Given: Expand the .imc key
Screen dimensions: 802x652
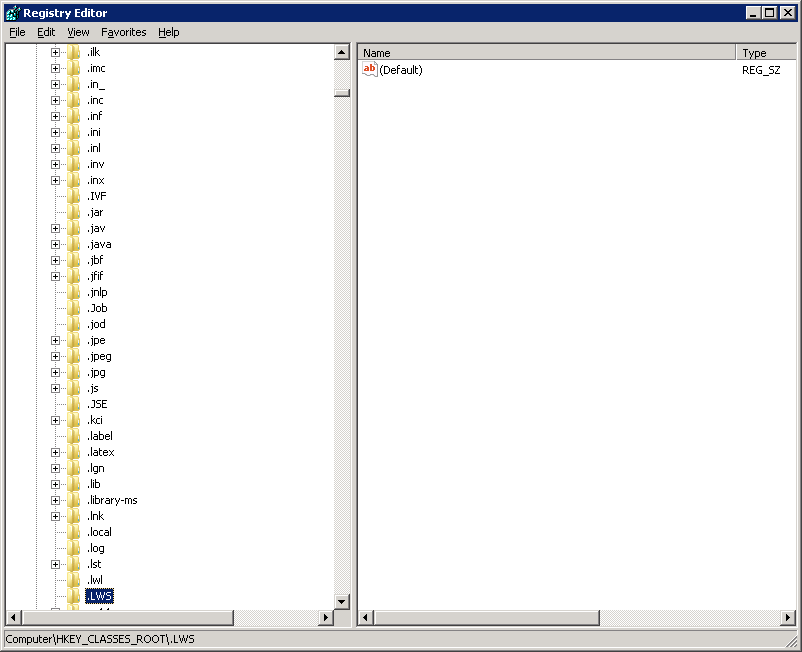Looking at the screenshot, I should [x=55, y=68].
